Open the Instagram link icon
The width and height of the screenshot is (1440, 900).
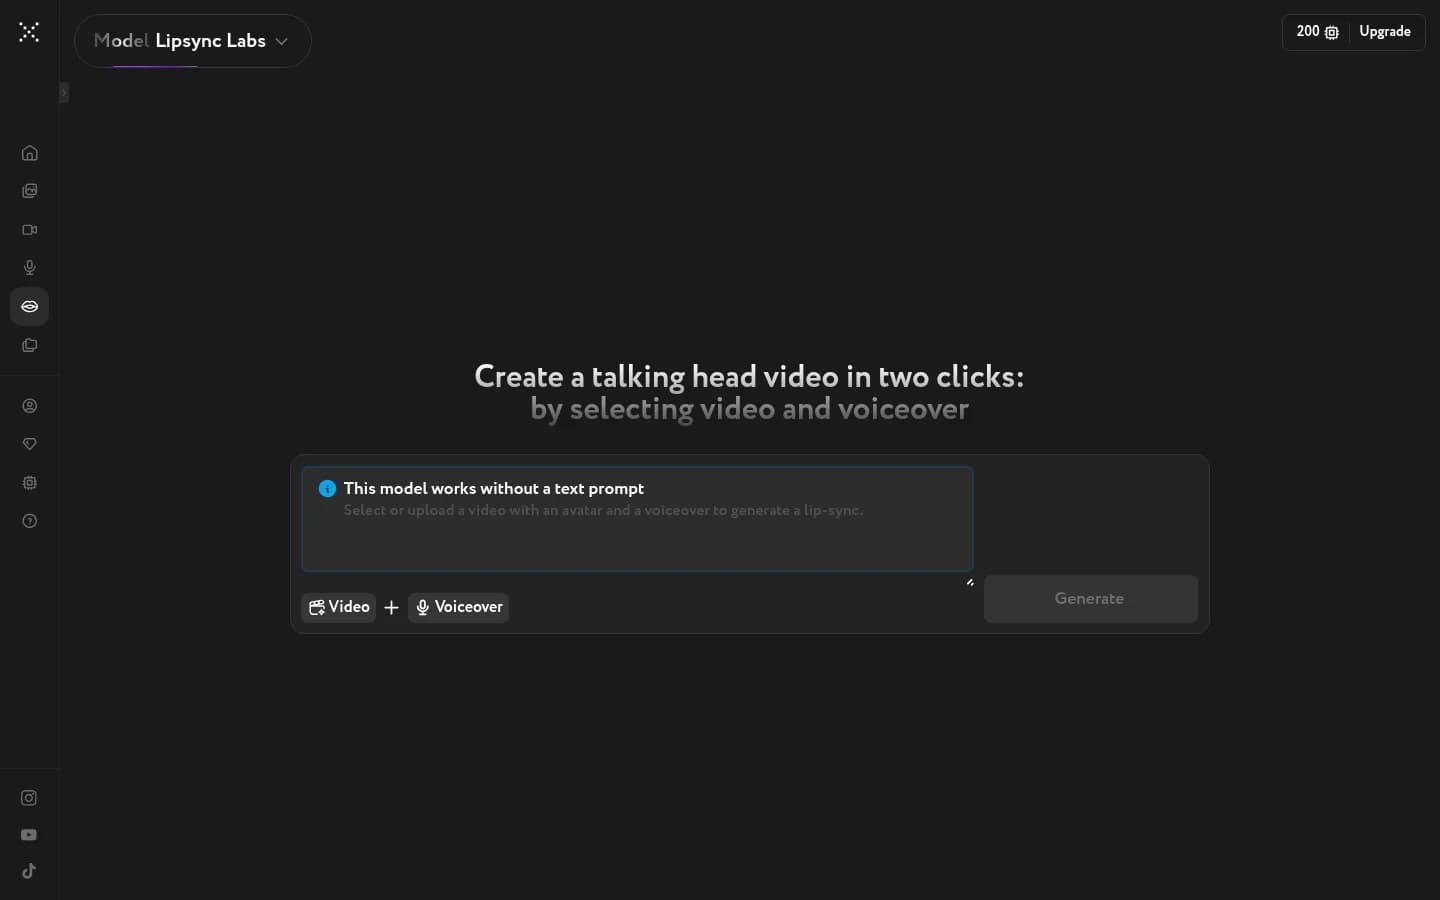coord(29,798)
